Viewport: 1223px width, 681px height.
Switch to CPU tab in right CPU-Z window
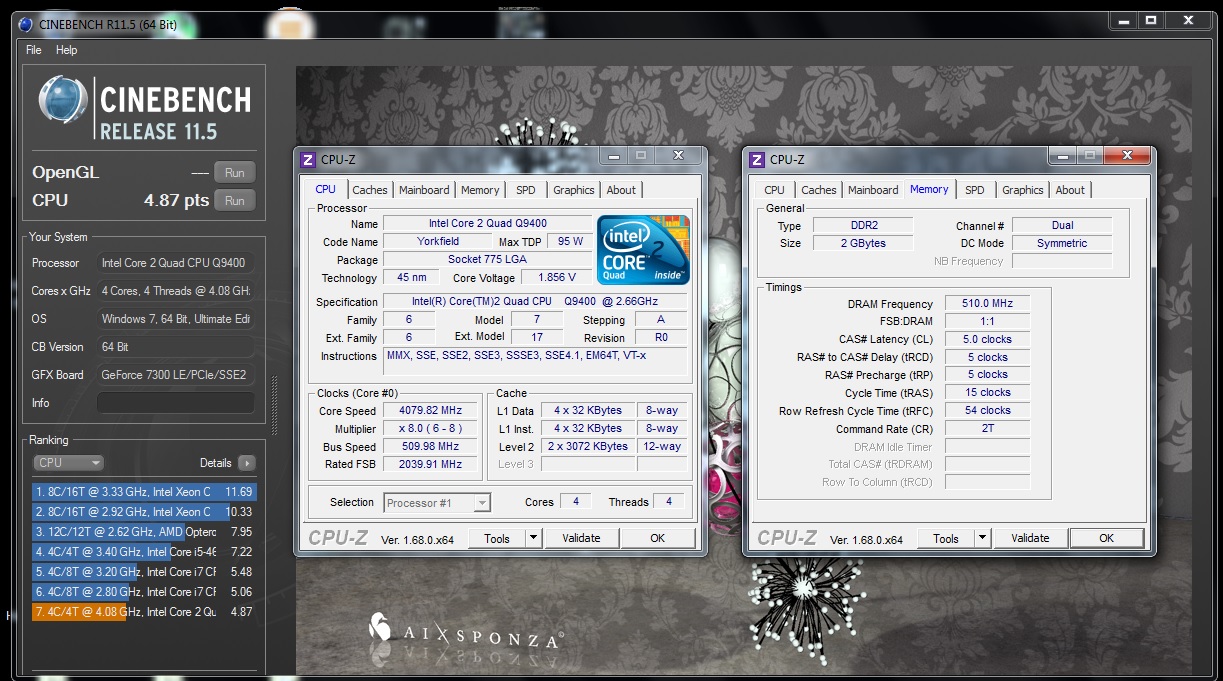pos(775,190)
